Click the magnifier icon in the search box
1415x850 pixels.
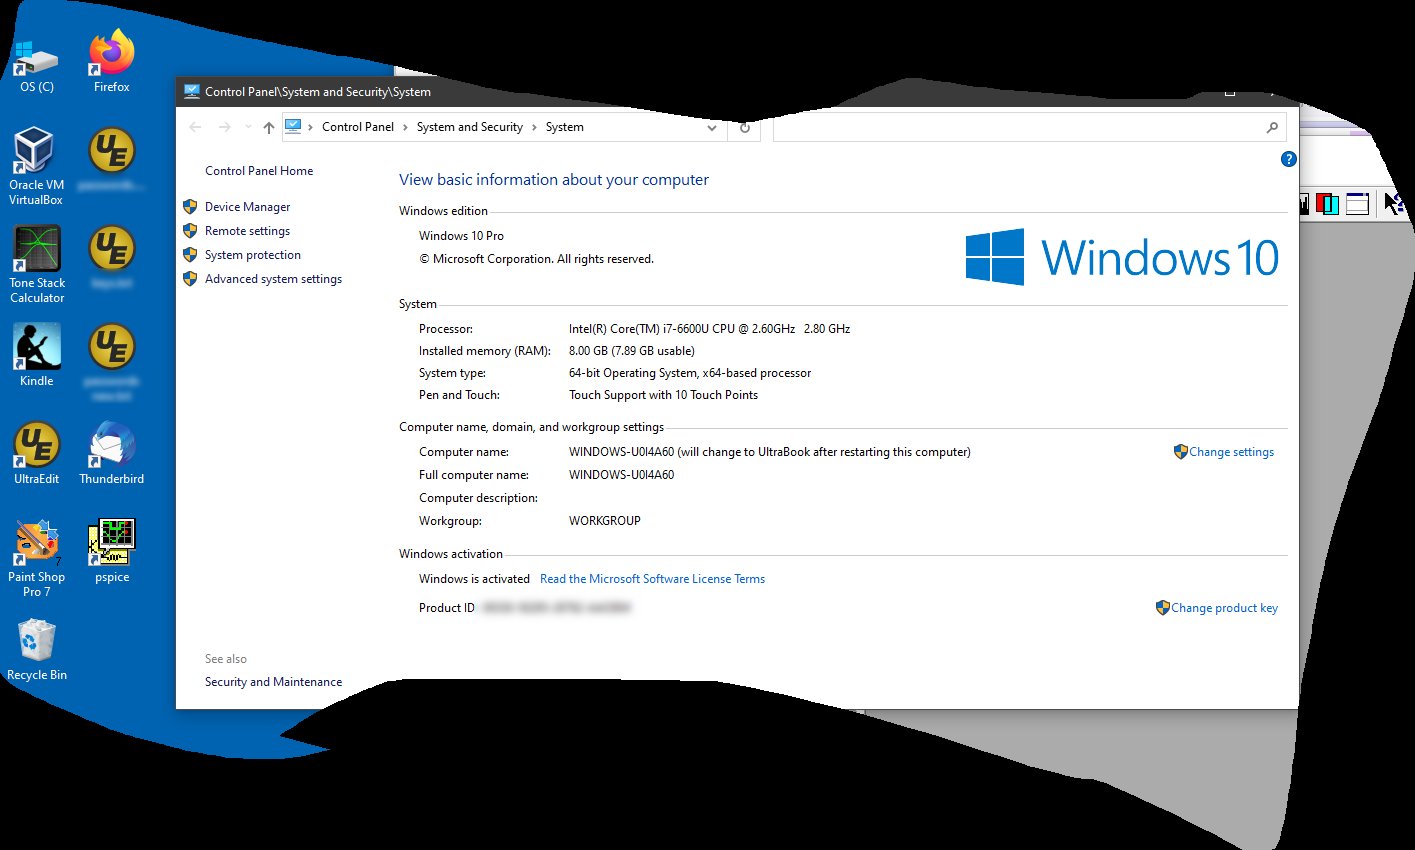point(1272,127)
